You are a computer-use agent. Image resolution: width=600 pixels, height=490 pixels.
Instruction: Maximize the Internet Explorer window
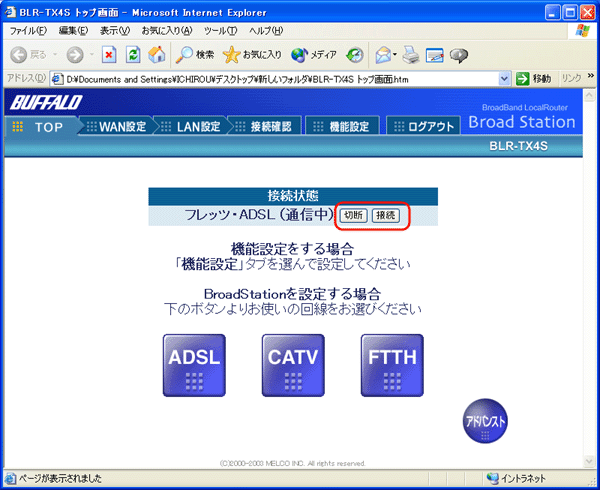570,13
